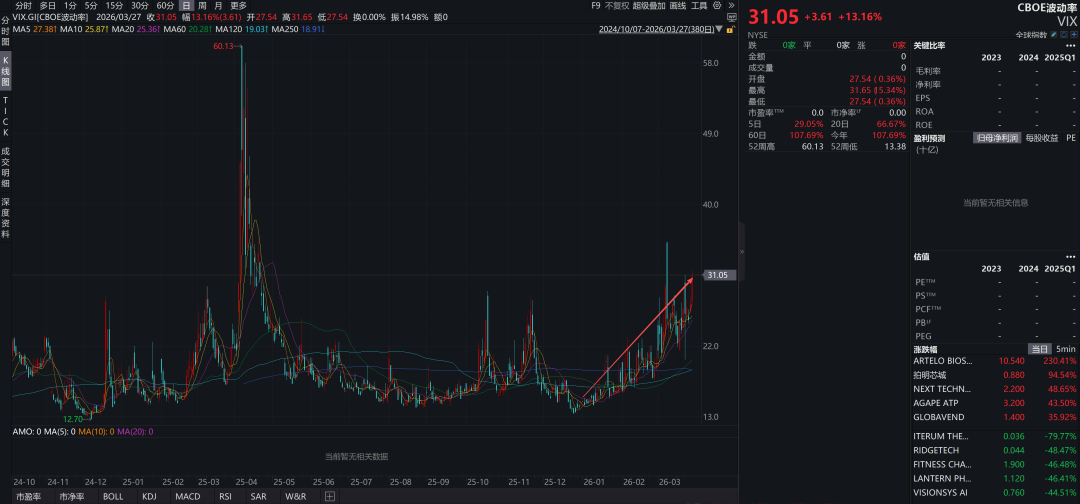
Task: Click the 31.05 current price tag on axis
Action: point(720,275)
